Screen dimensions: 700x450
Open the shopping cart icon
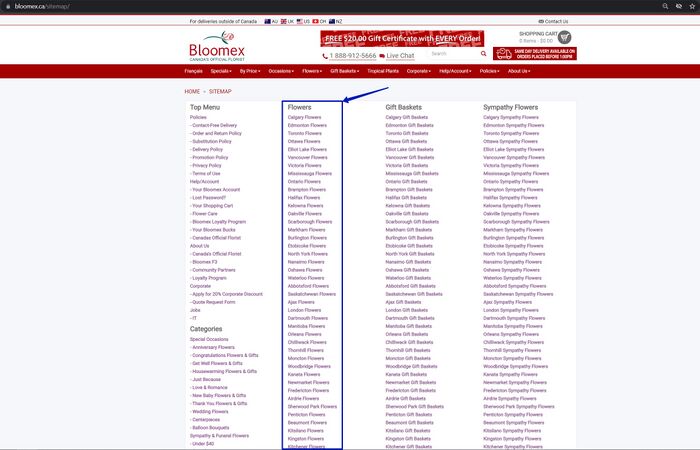(564, 37)
